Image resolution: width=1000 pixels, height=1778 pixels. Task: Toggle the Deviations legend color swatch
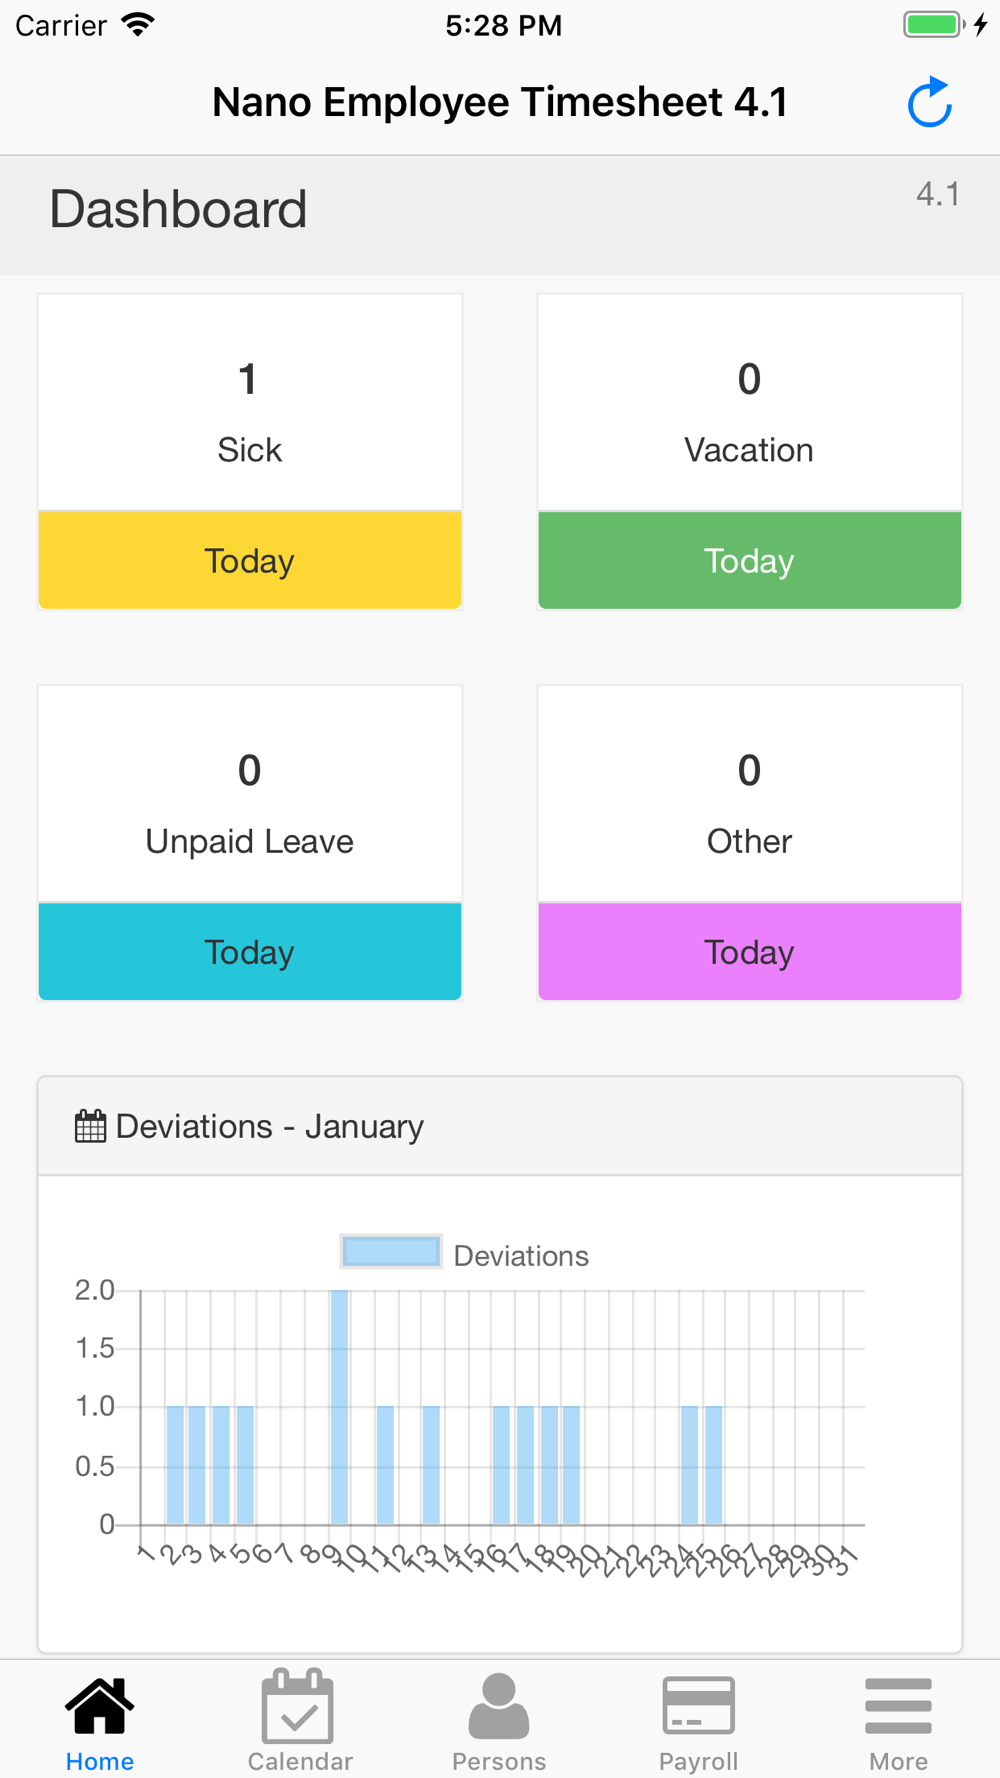click(391, 1252)
